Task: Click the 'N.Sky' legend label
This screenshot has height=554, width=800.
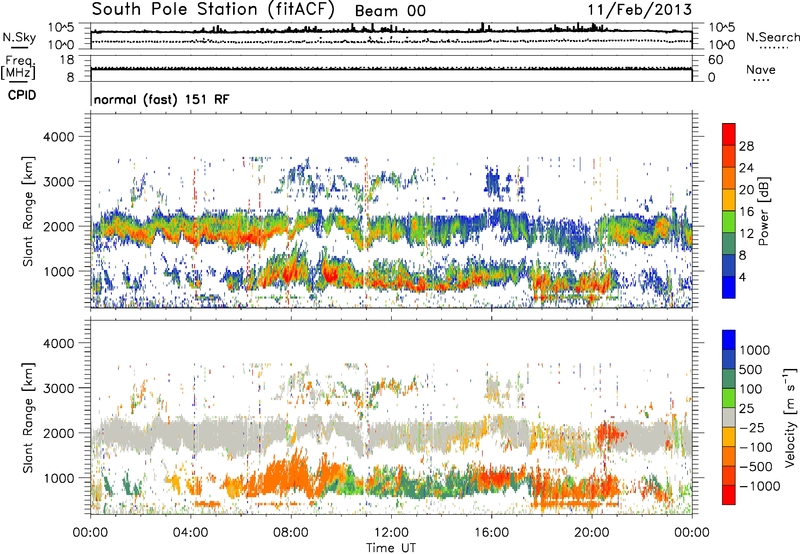Action: click(19, 37)
